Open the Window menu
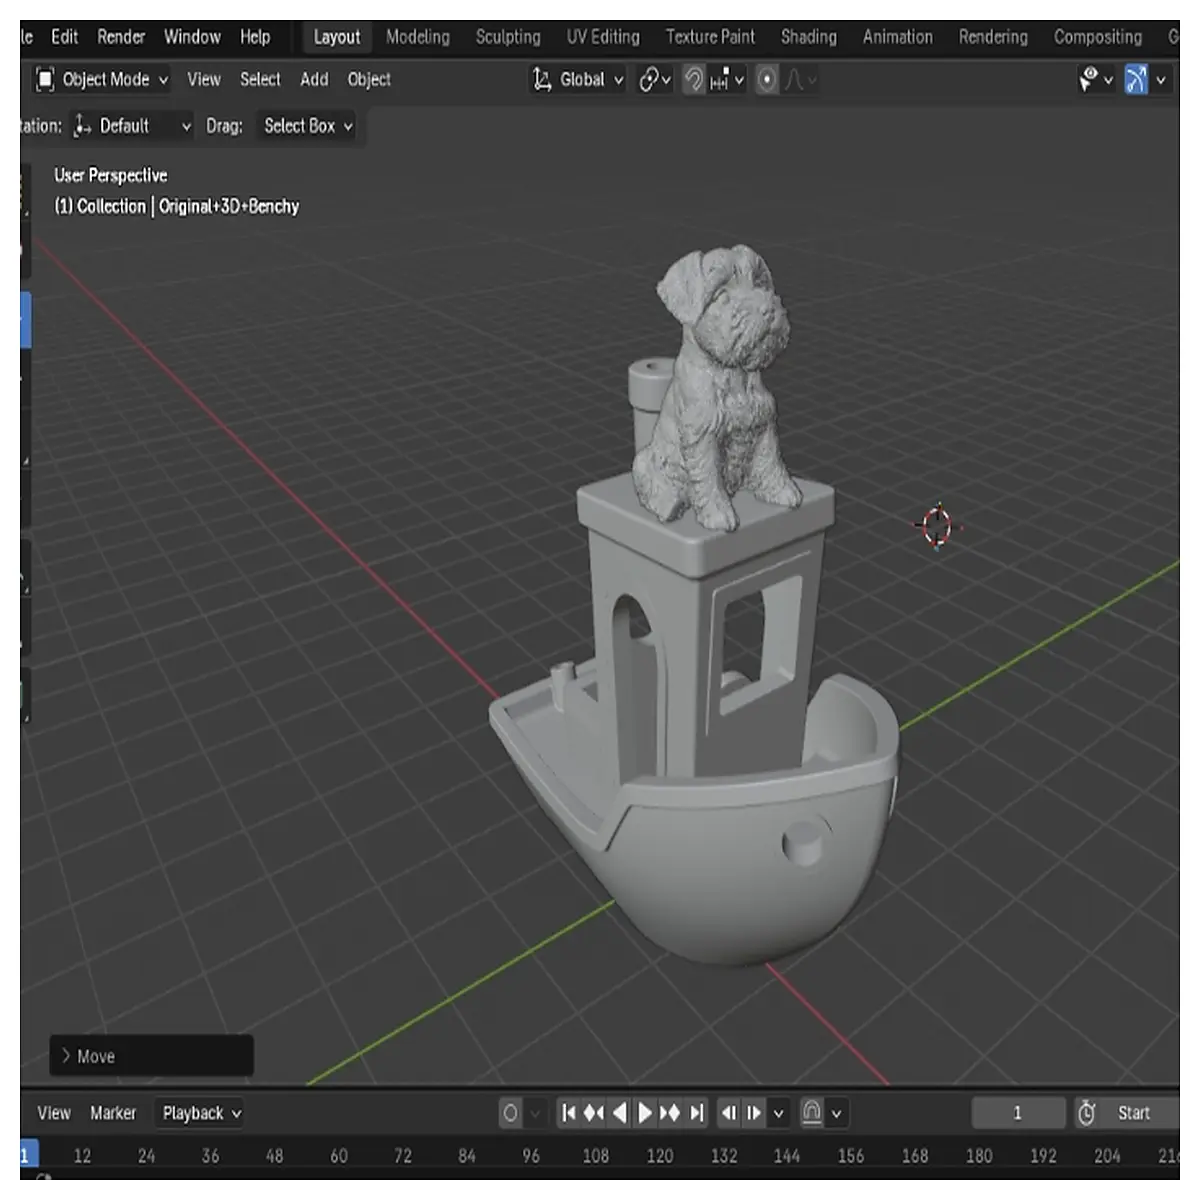1200x1200 pixels. coord(192,37)
